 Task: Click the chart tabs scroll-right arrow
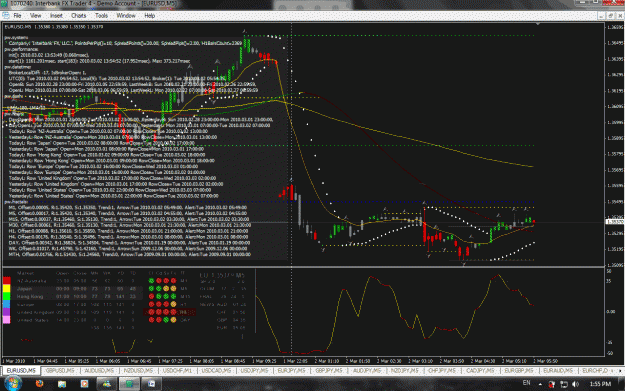pyautogui.click(x=620, y=371)
